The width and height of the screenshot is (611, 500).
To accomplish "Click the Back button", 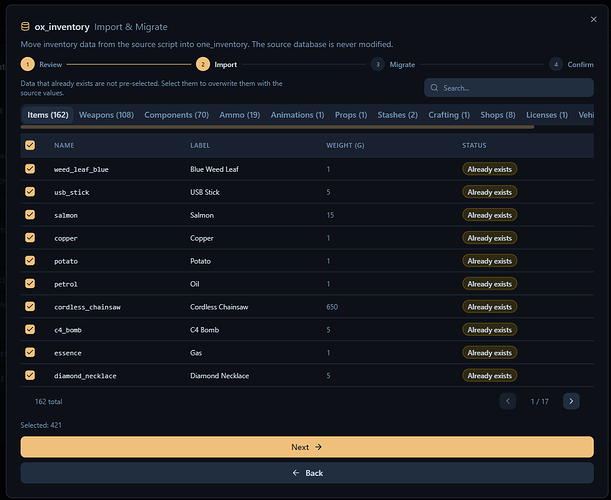I will coord(307,473).
